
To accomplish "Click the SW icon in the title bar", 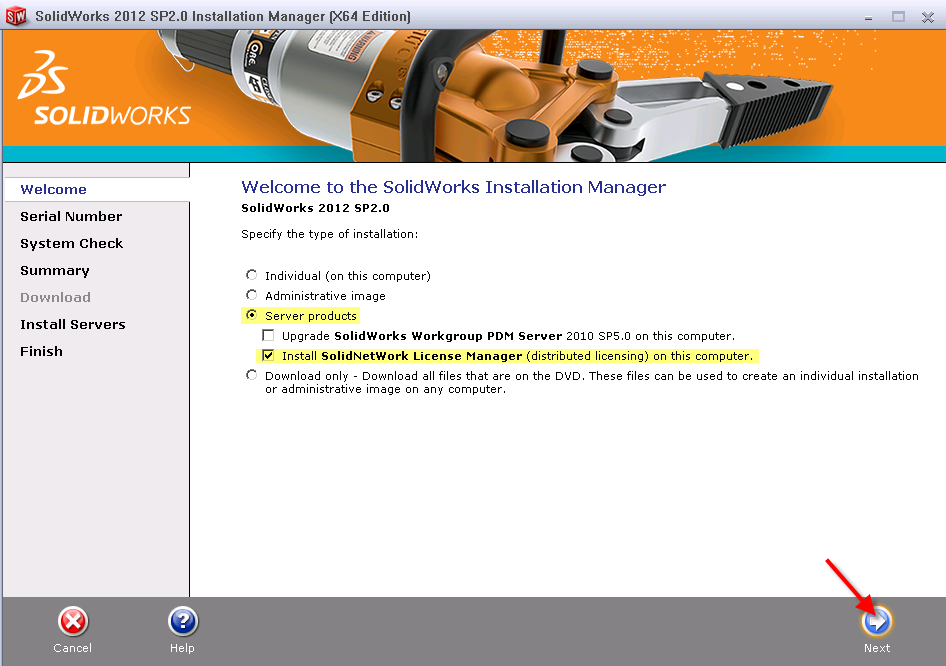I will click(x=16, y=17).
